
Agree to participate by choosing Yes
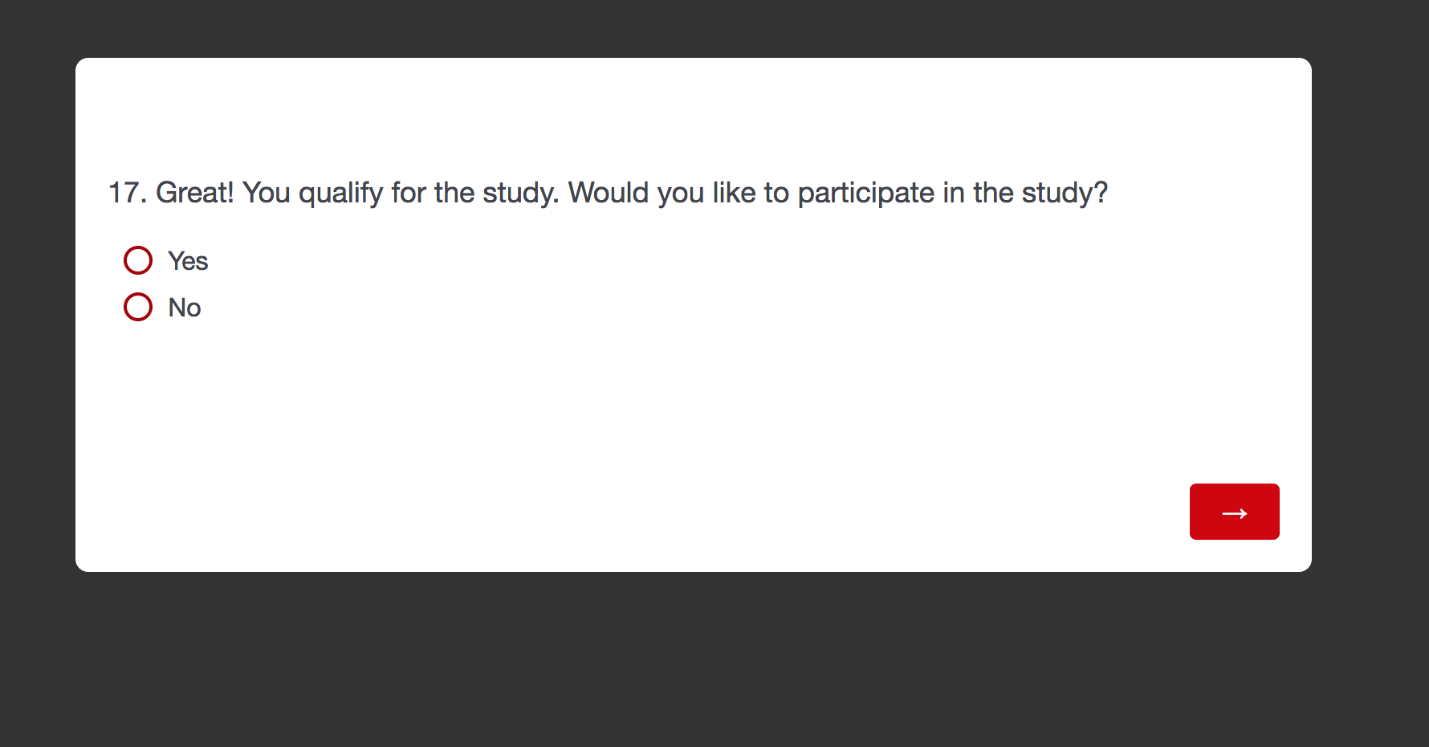(x=138, y=261)
